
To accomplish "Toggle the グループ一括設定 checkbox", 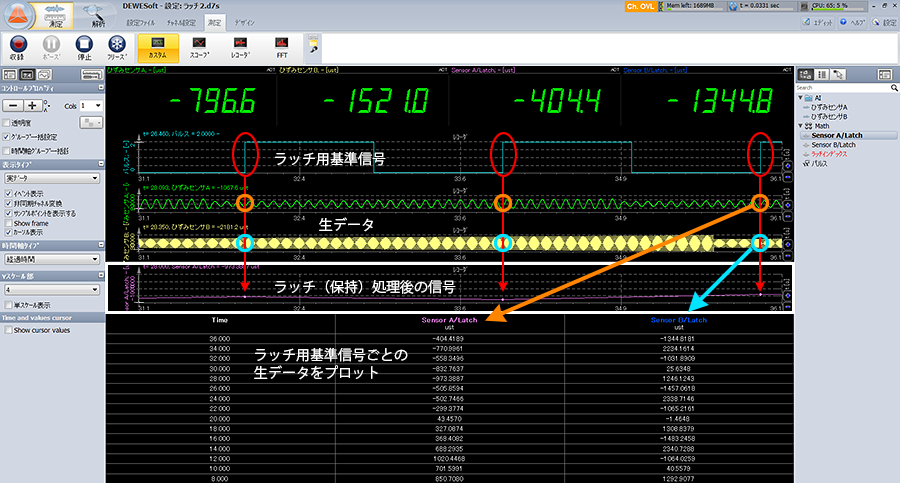I will pyautogui.click(x=7, y=137).
